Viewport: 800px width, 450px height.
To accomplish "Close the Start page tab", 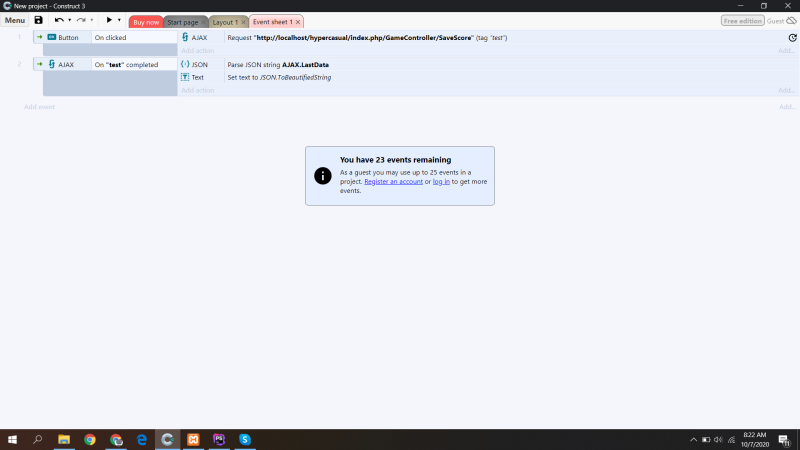I will 203,22.
